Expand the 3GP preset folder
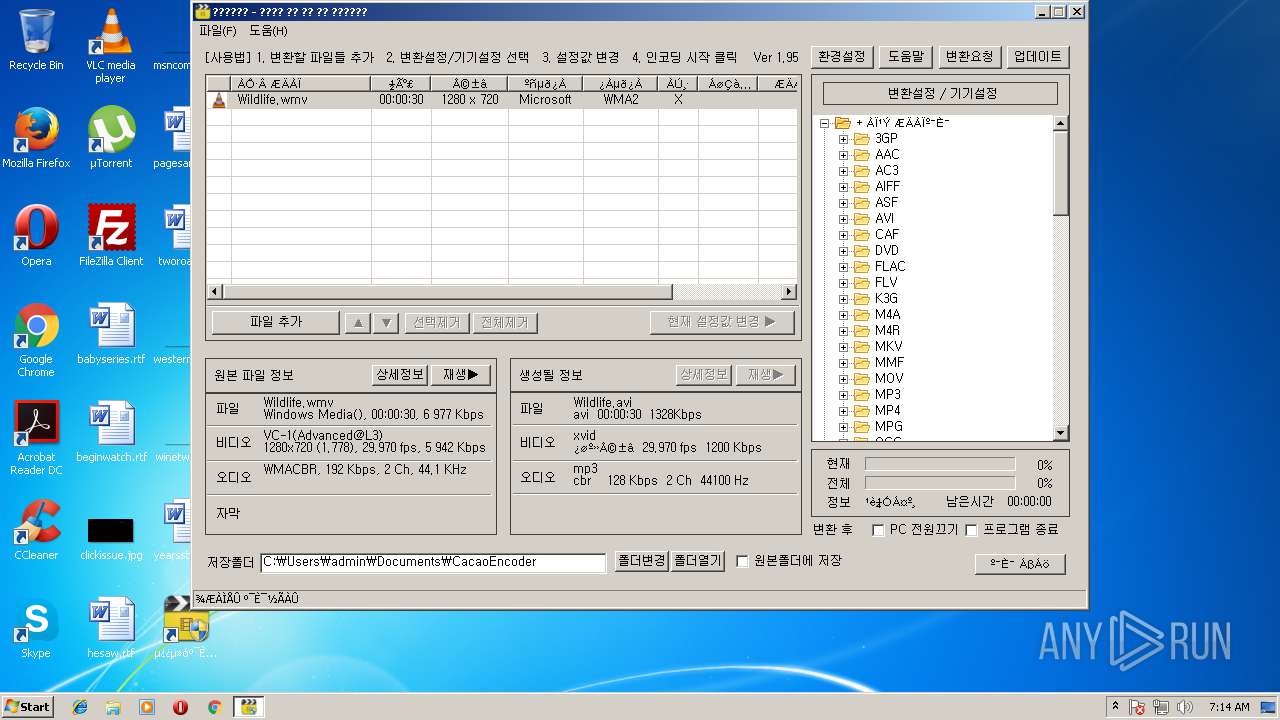 coord(843,139)
